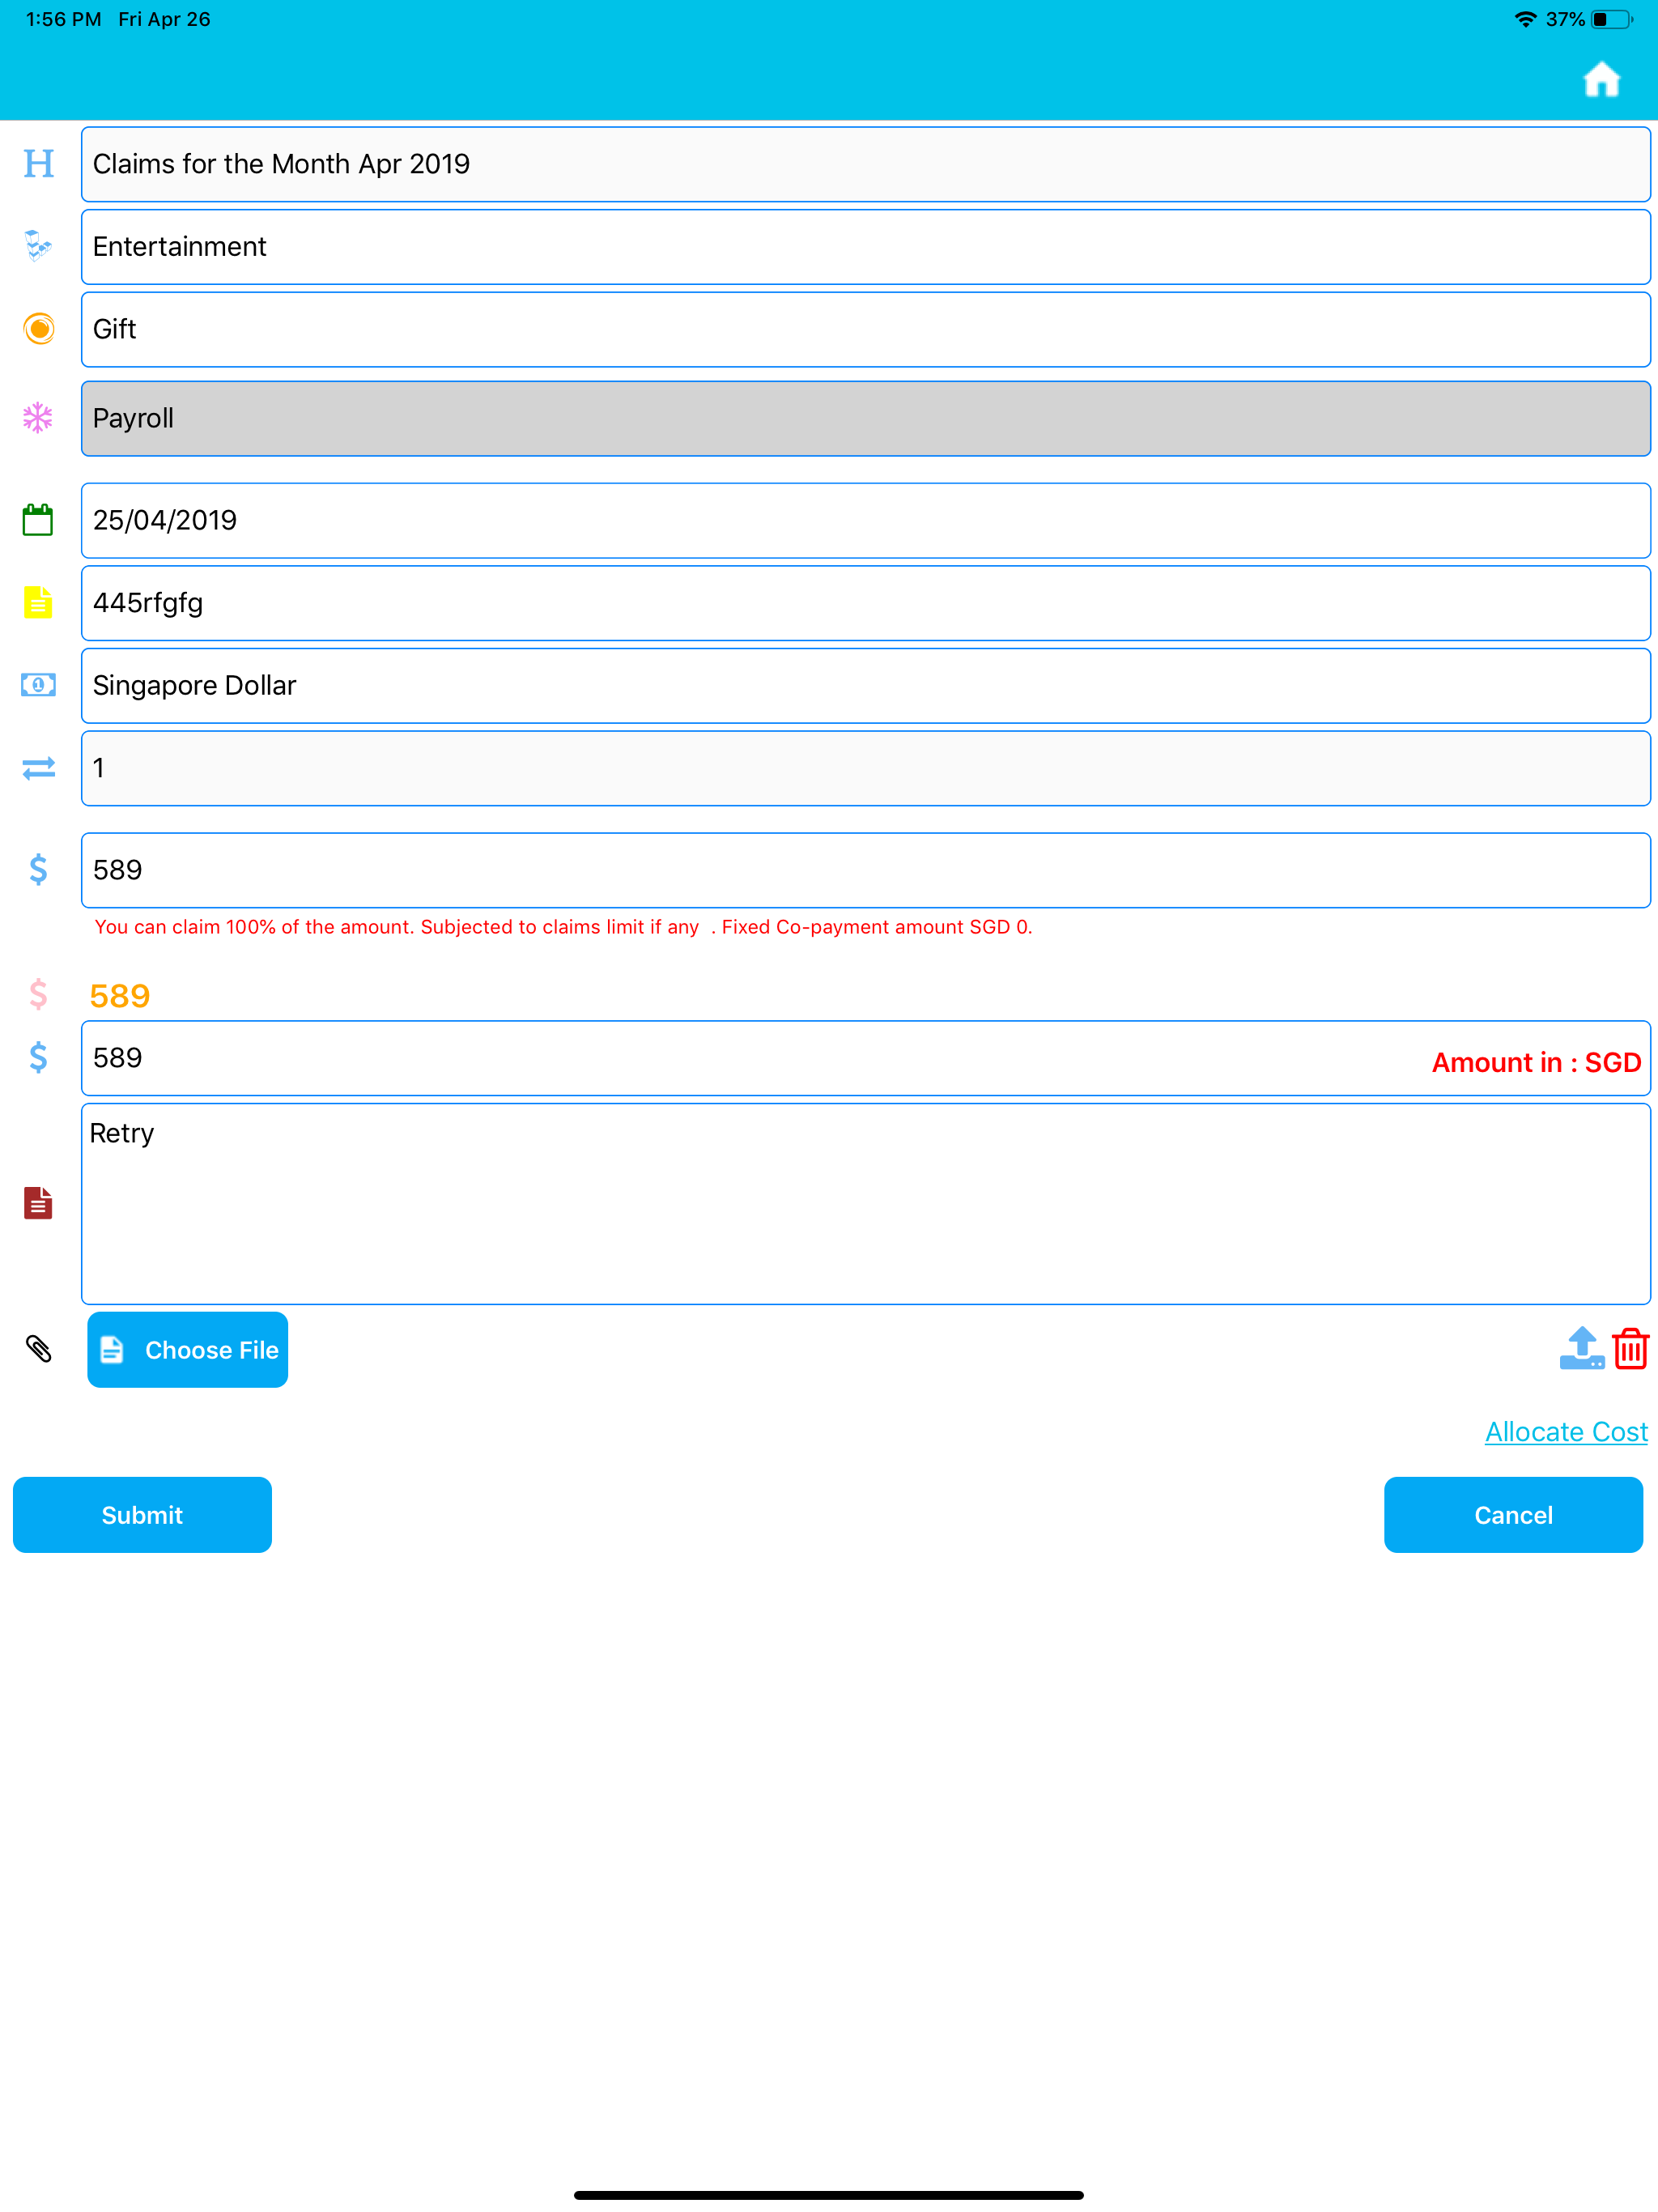Click the blue H header icon
The image size is (1658, 2212).
(x=38, y=163)
